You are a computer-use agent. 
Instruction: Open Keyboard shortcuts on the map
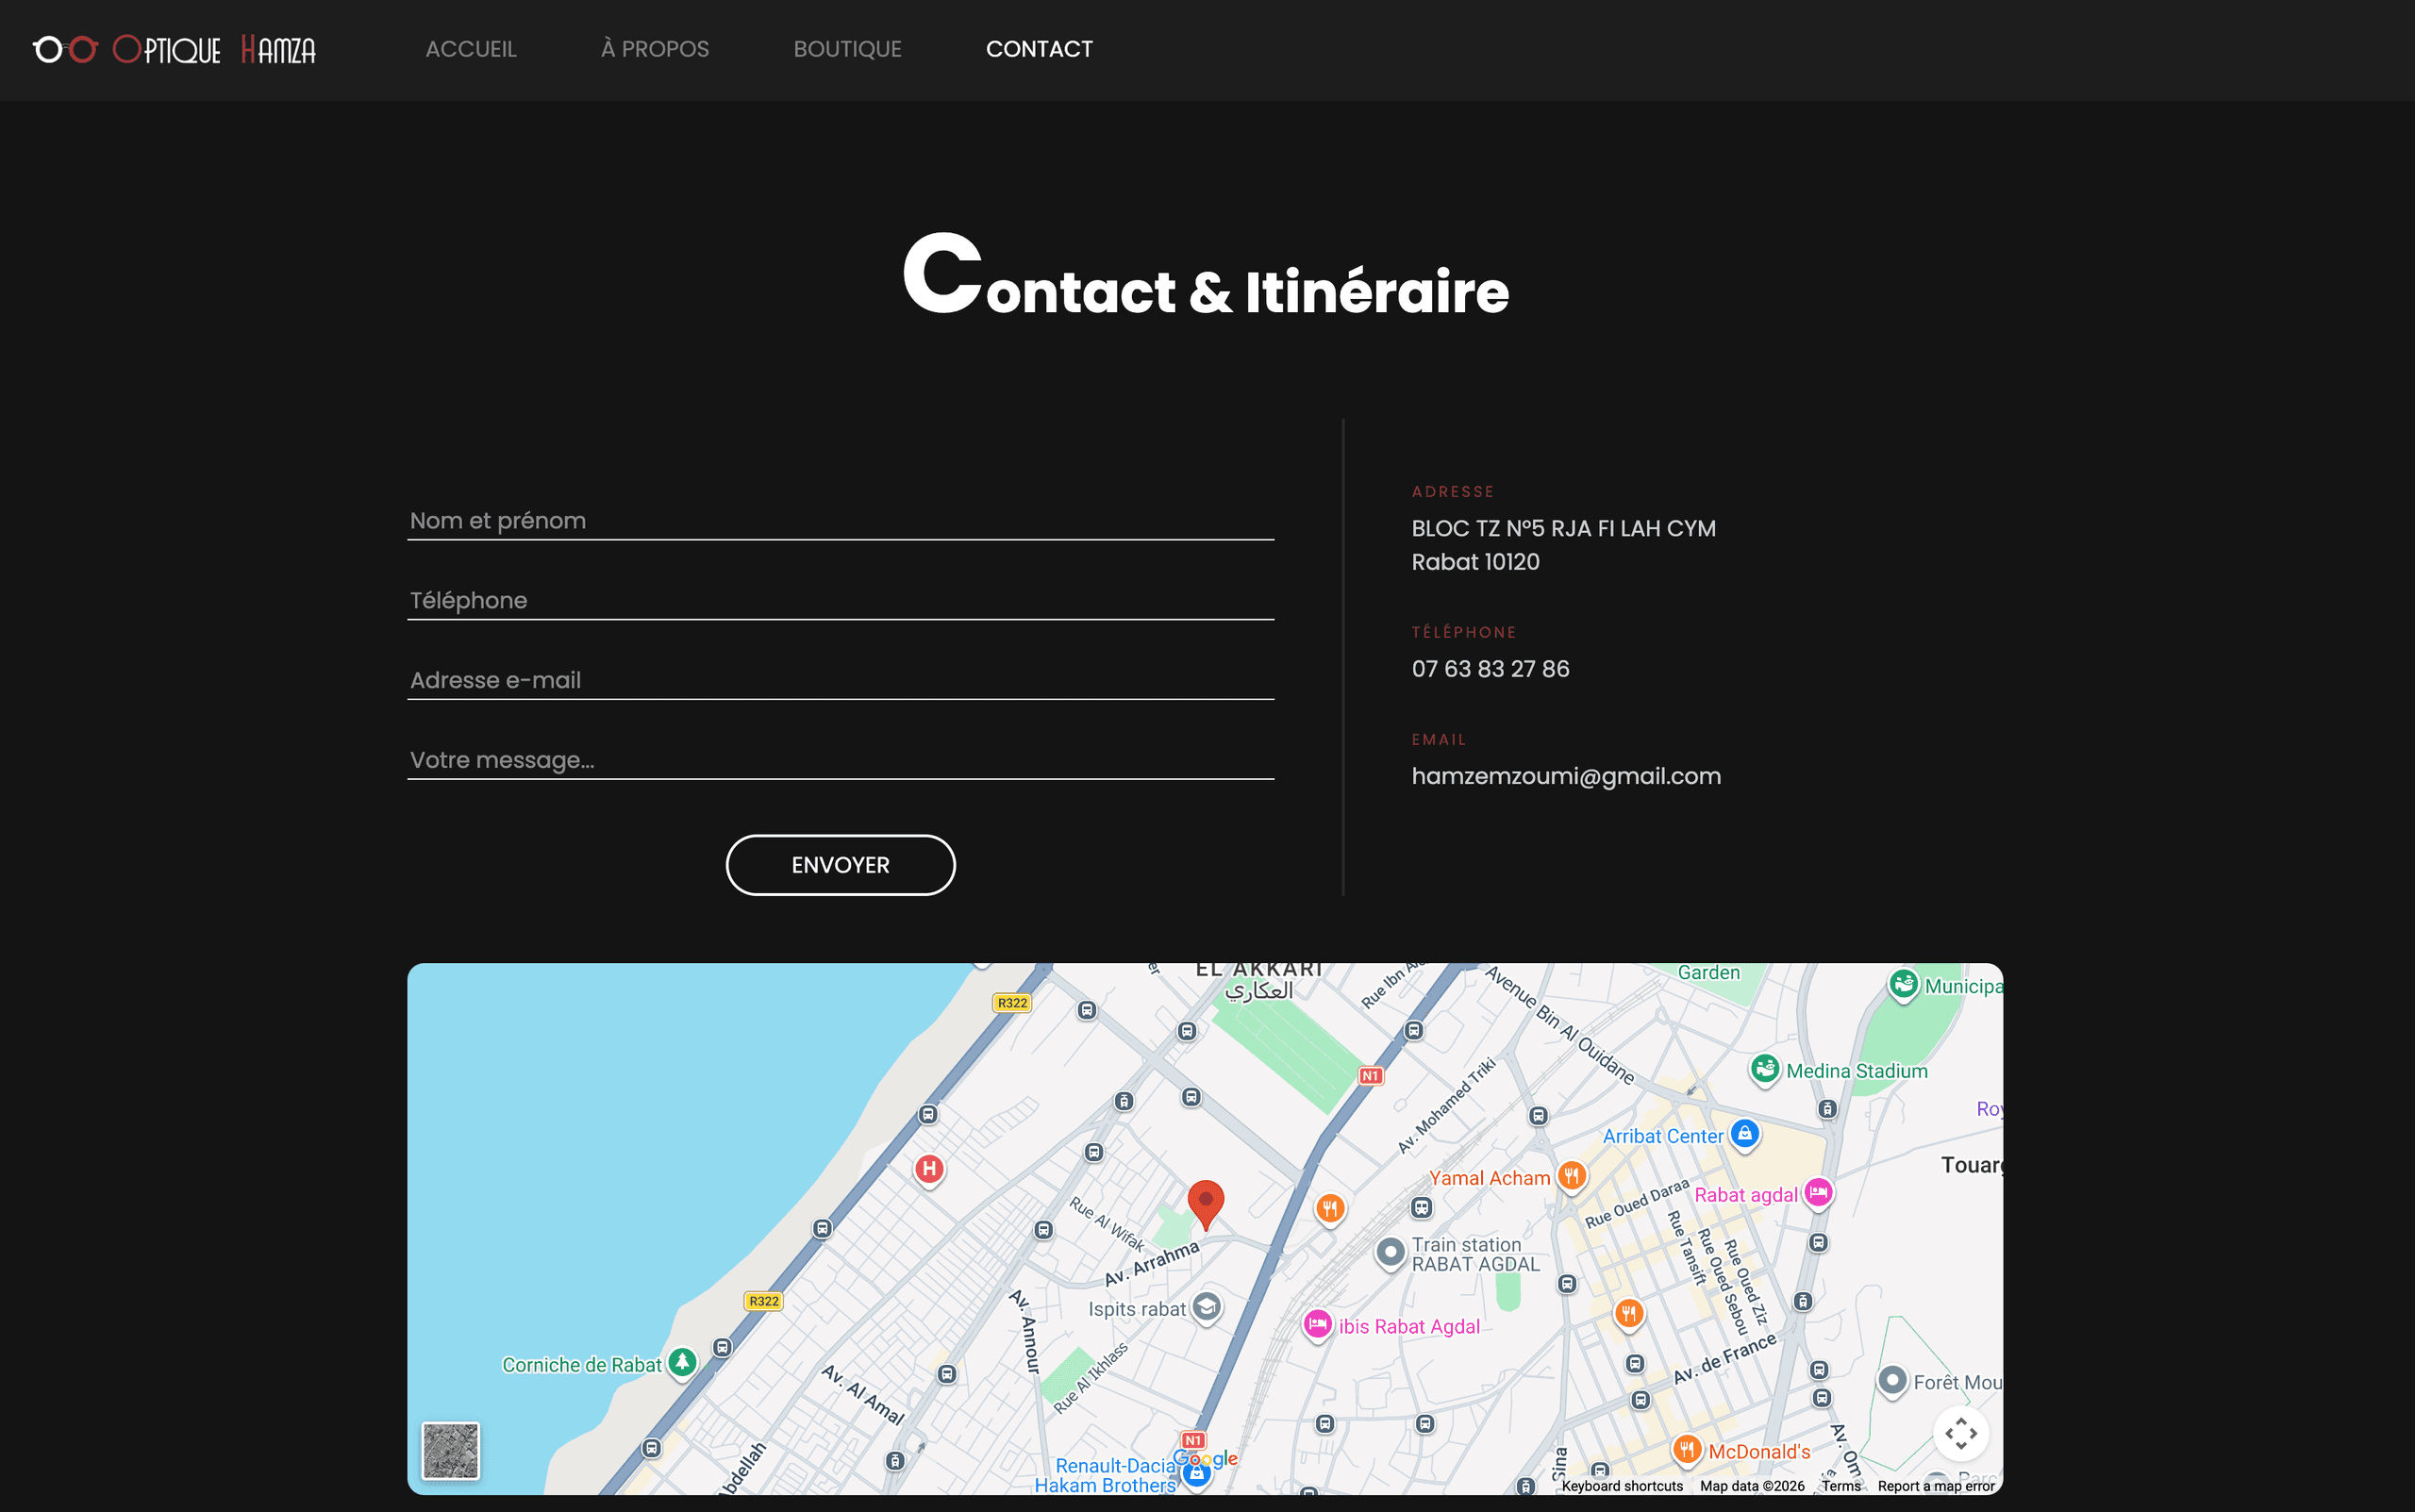1621,1486
